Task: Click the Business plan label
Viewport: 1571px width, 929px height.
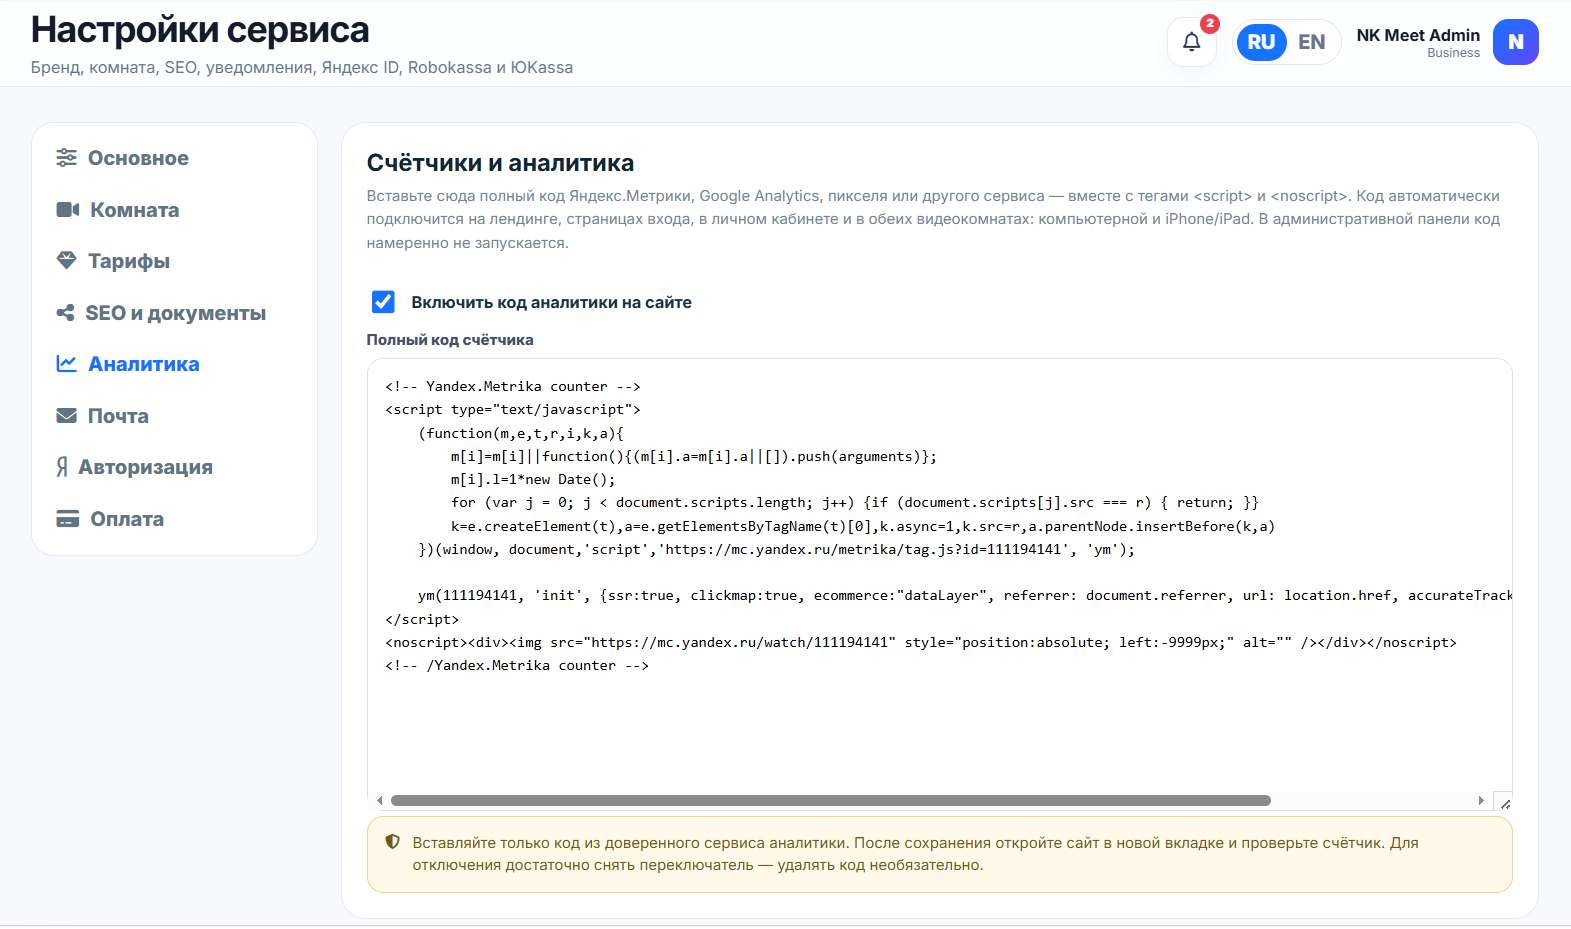Action: point(1453,53)
